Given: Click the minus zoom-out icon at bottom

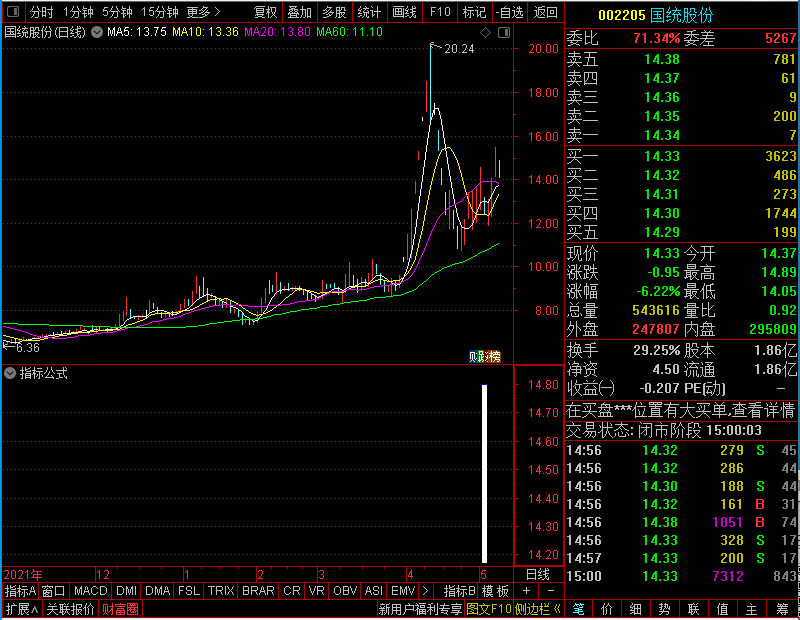Looking at the screenshot, I should coord(551,591).
